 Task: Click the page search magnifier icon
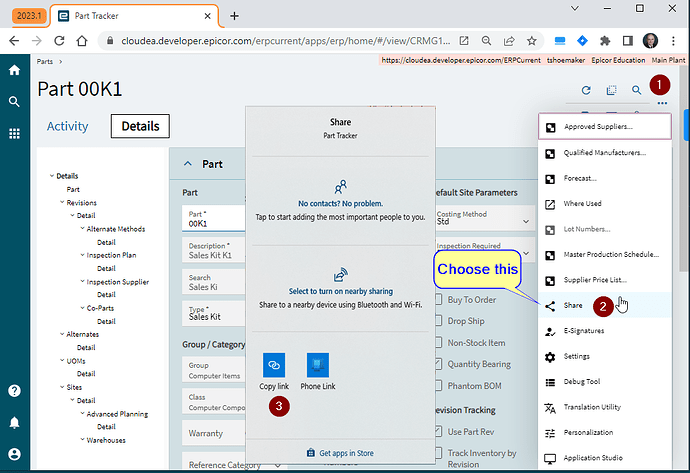pos(636,90)
